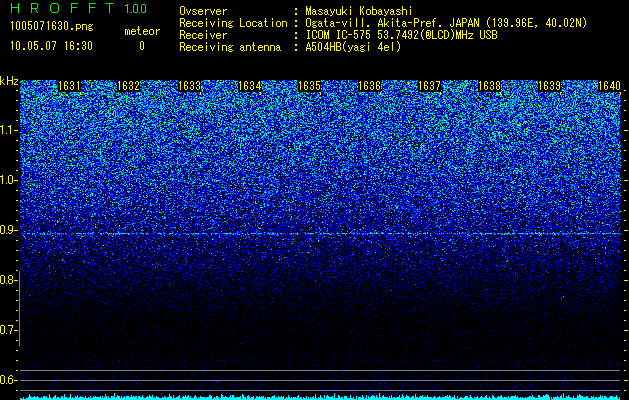Click the 1.0 kHz axis label
The width and height of the screenshot is (629, 400).
pos(8,180)
